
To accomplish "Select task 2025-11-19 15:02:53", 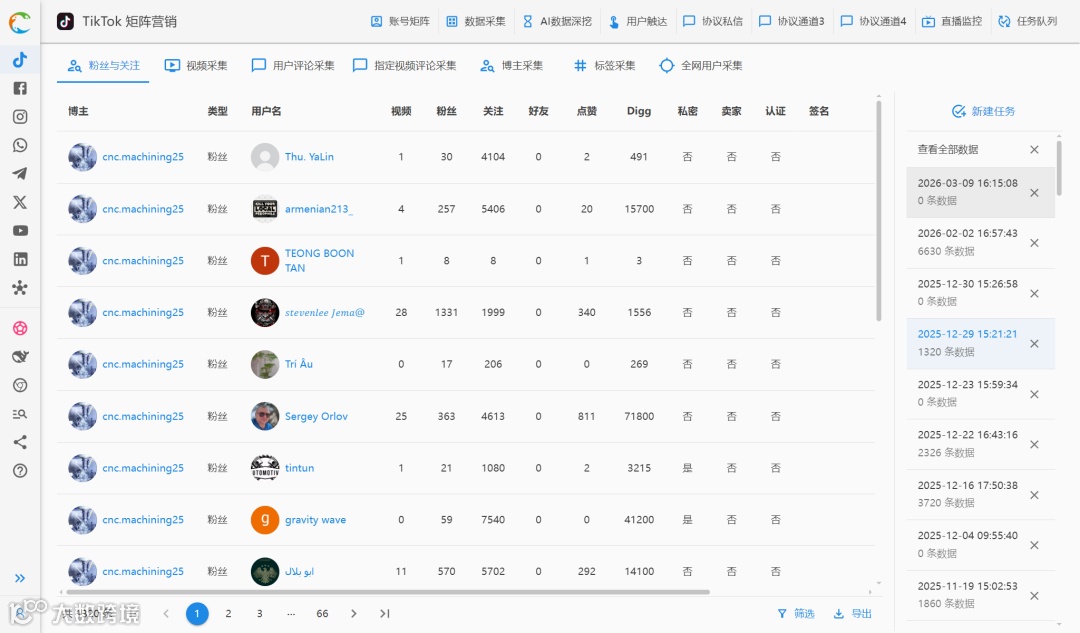I will pyautogui.click(x=980, y=594).
